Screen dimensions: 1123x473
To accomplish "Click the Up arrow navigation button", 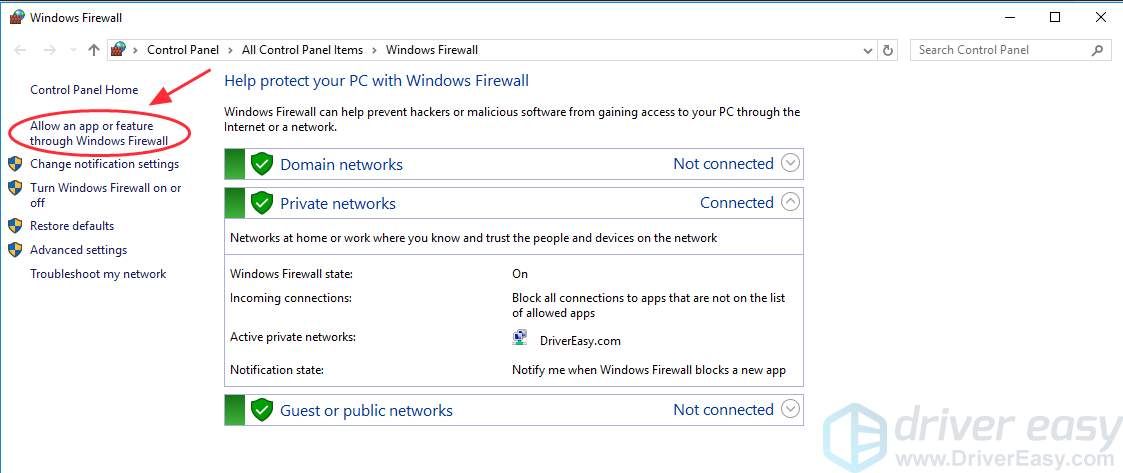I will [94, 50].
